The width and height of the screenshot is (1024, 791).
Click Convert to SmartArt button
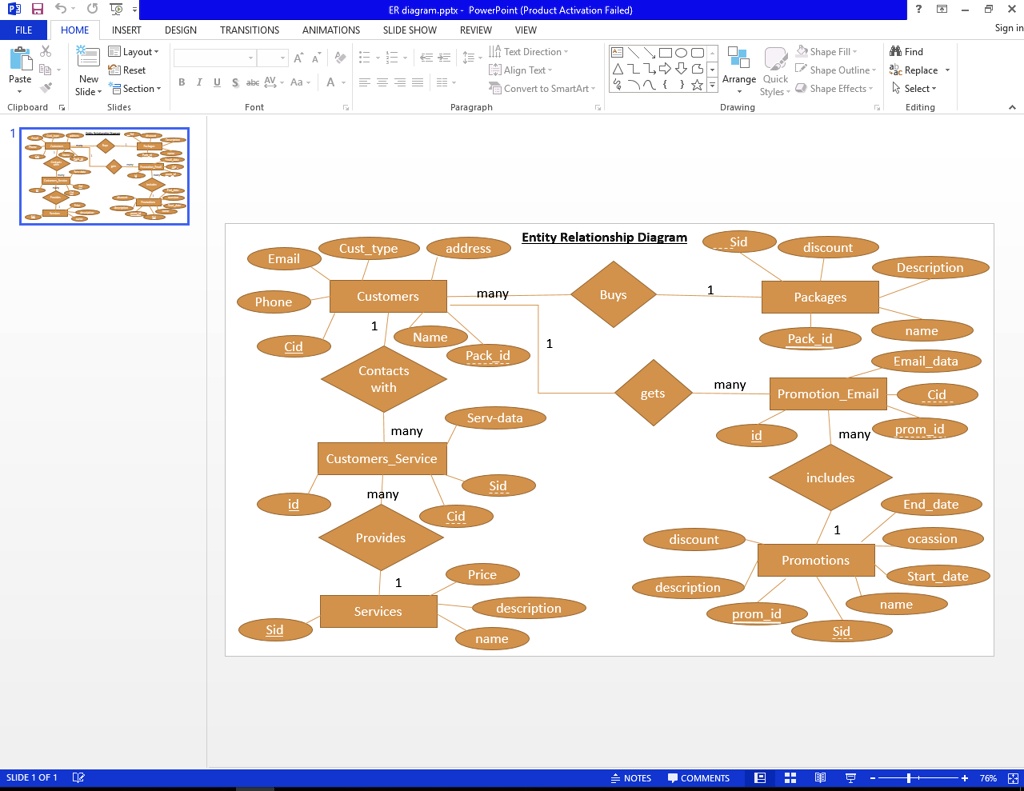pos(542,88)
